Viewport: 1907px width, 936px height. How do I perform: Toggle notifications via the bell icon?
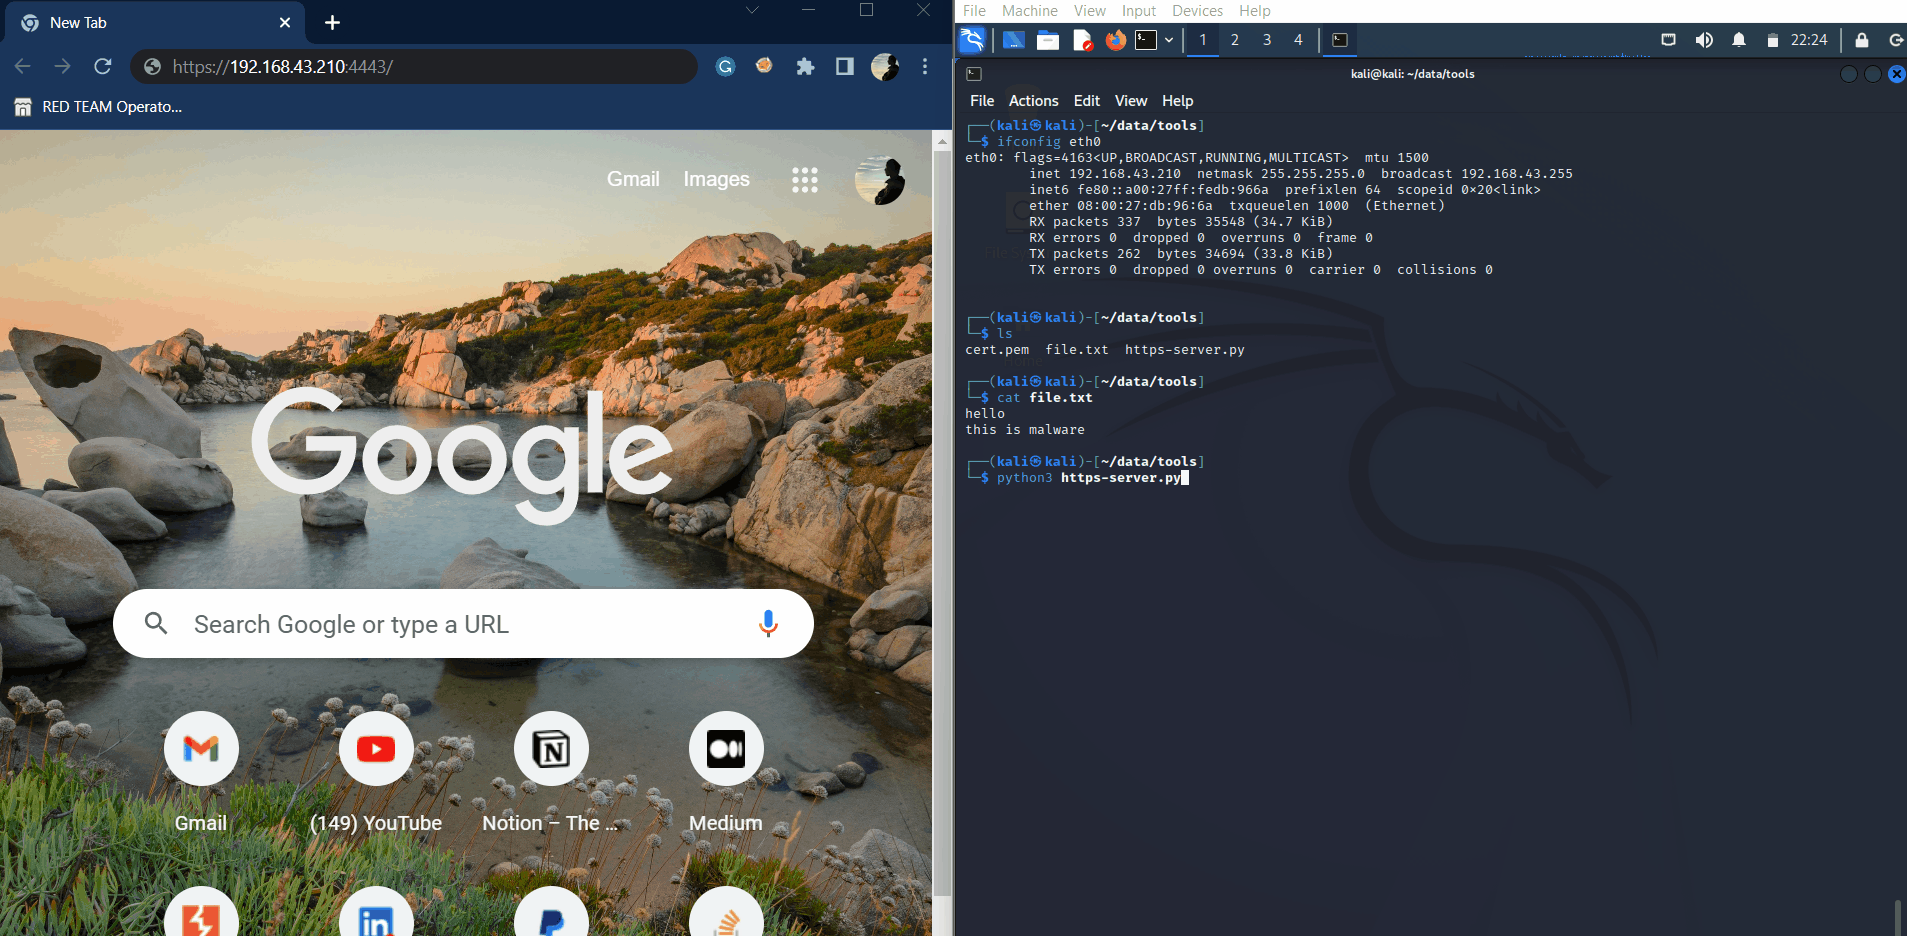click(1738, 40)
